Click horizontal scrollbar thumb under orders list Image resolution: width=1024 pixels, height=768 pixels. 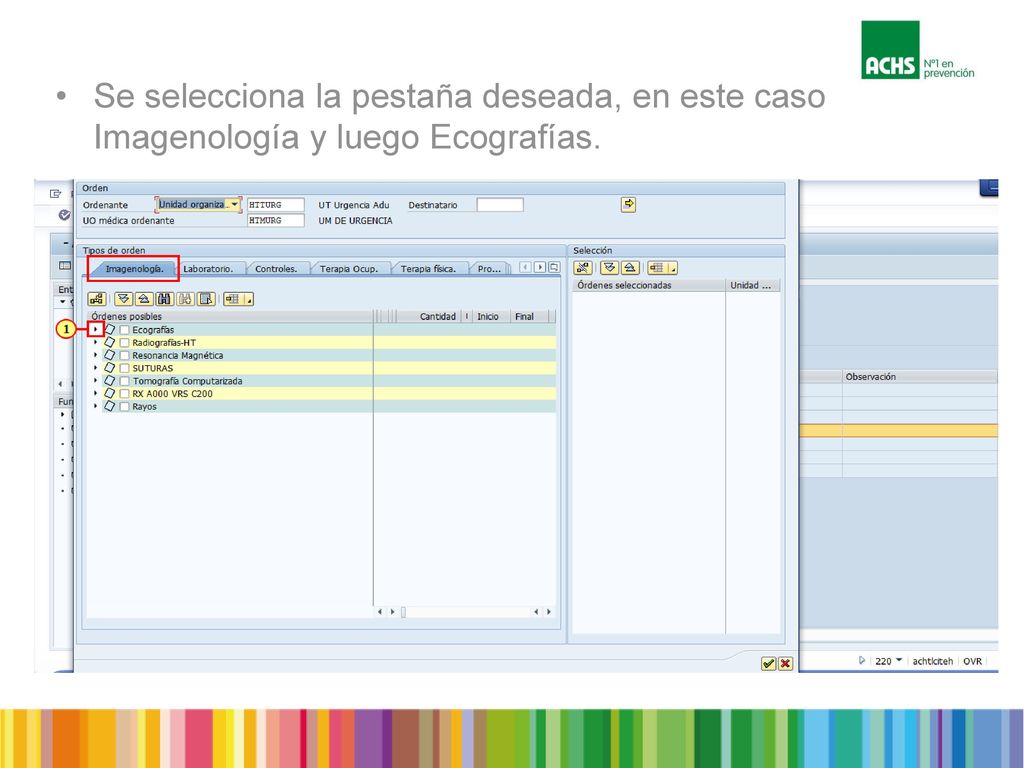click(x=403, y=612)
